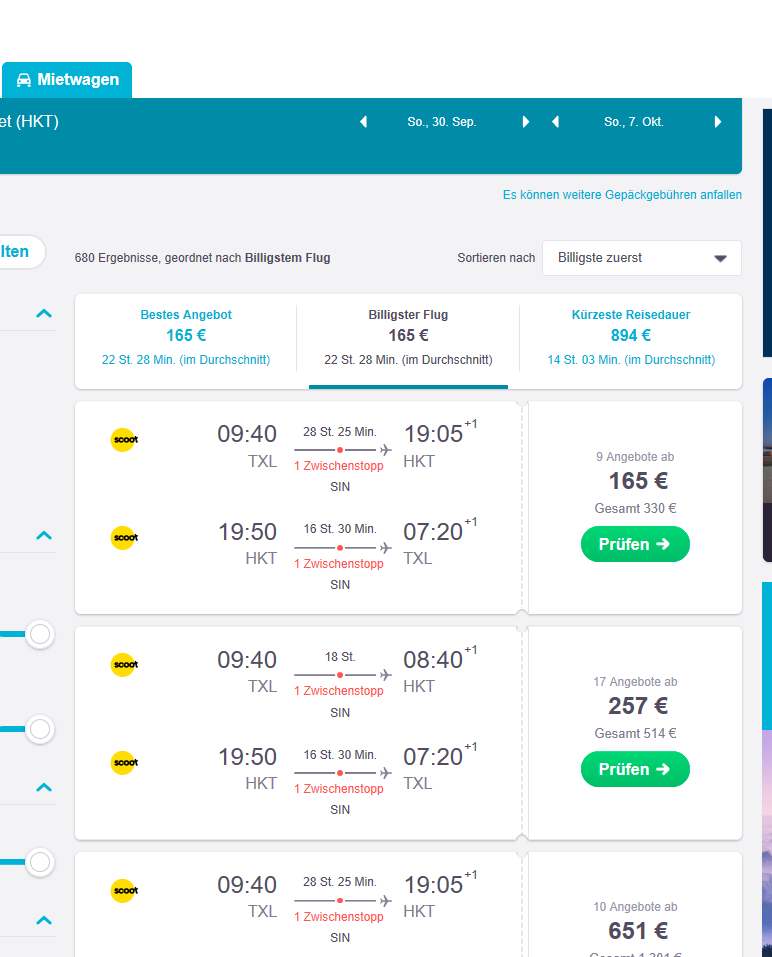Collapse the second filter section chevron

(44, 536)
